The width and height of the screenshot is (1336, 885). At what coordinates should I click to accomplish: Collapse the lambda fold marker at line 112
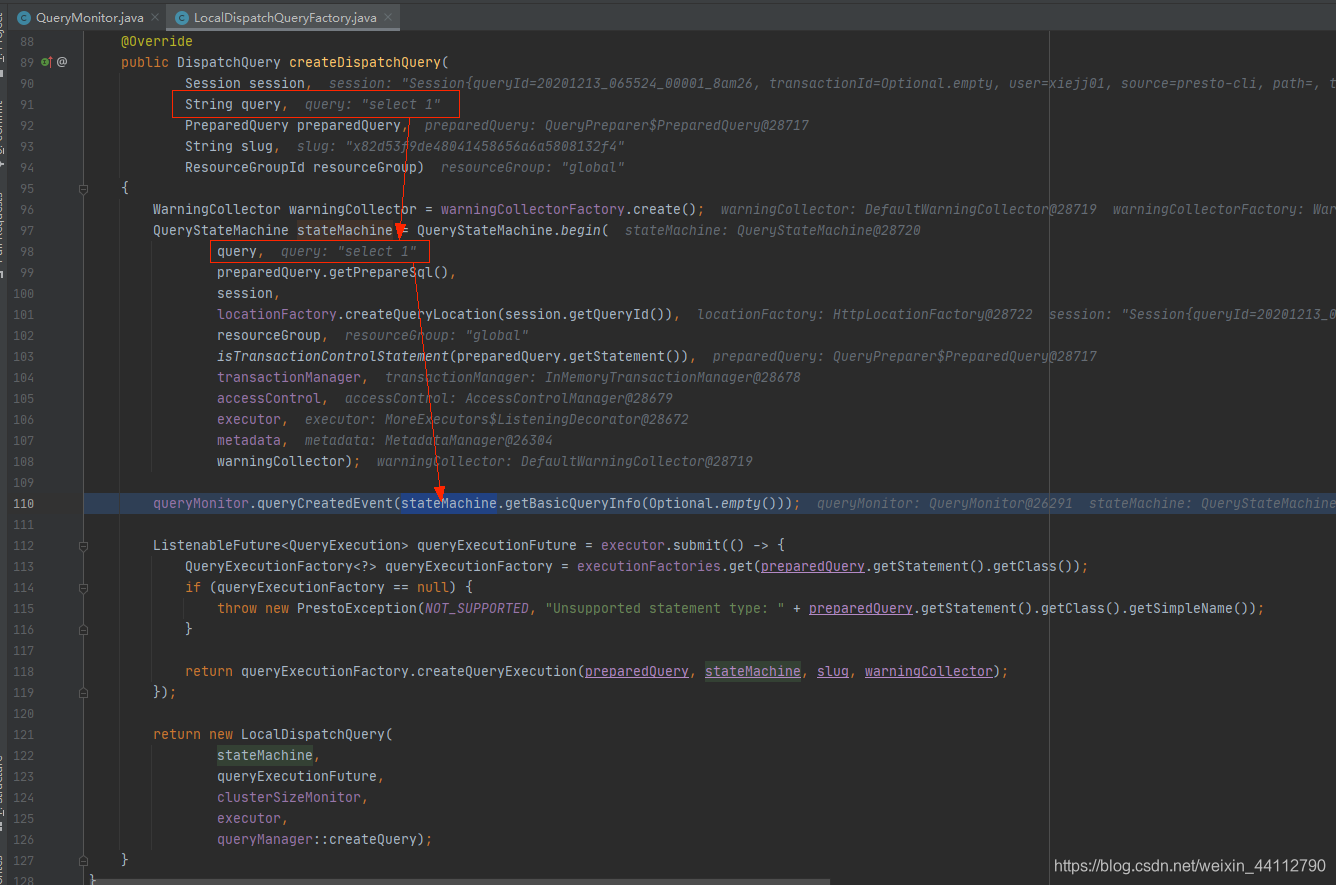pyautogui.click(x=84, y=545)
